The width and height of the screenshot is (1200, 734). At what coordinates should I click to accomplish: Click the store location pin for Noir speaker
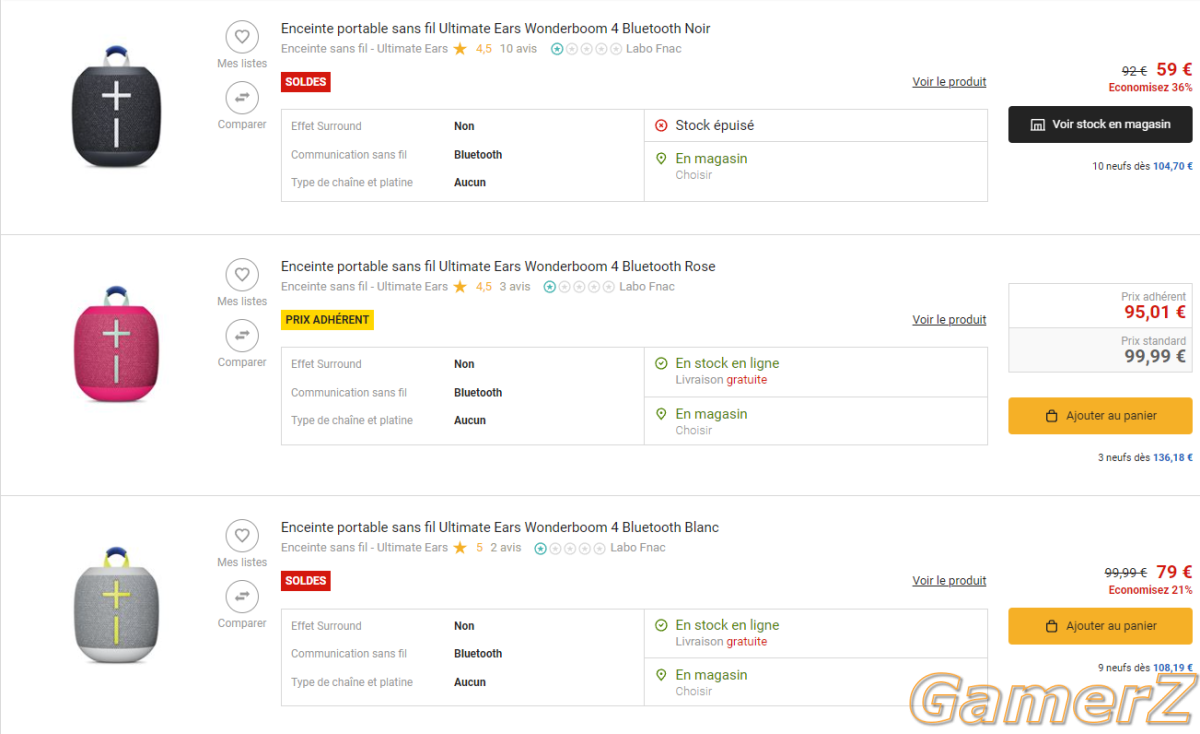pos(661,158)
